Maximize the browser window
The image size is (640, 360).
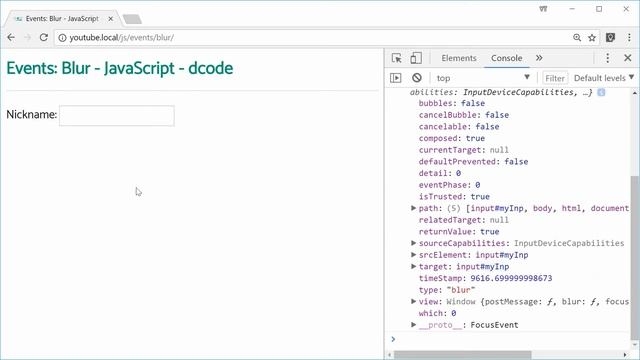click(599, 9)
